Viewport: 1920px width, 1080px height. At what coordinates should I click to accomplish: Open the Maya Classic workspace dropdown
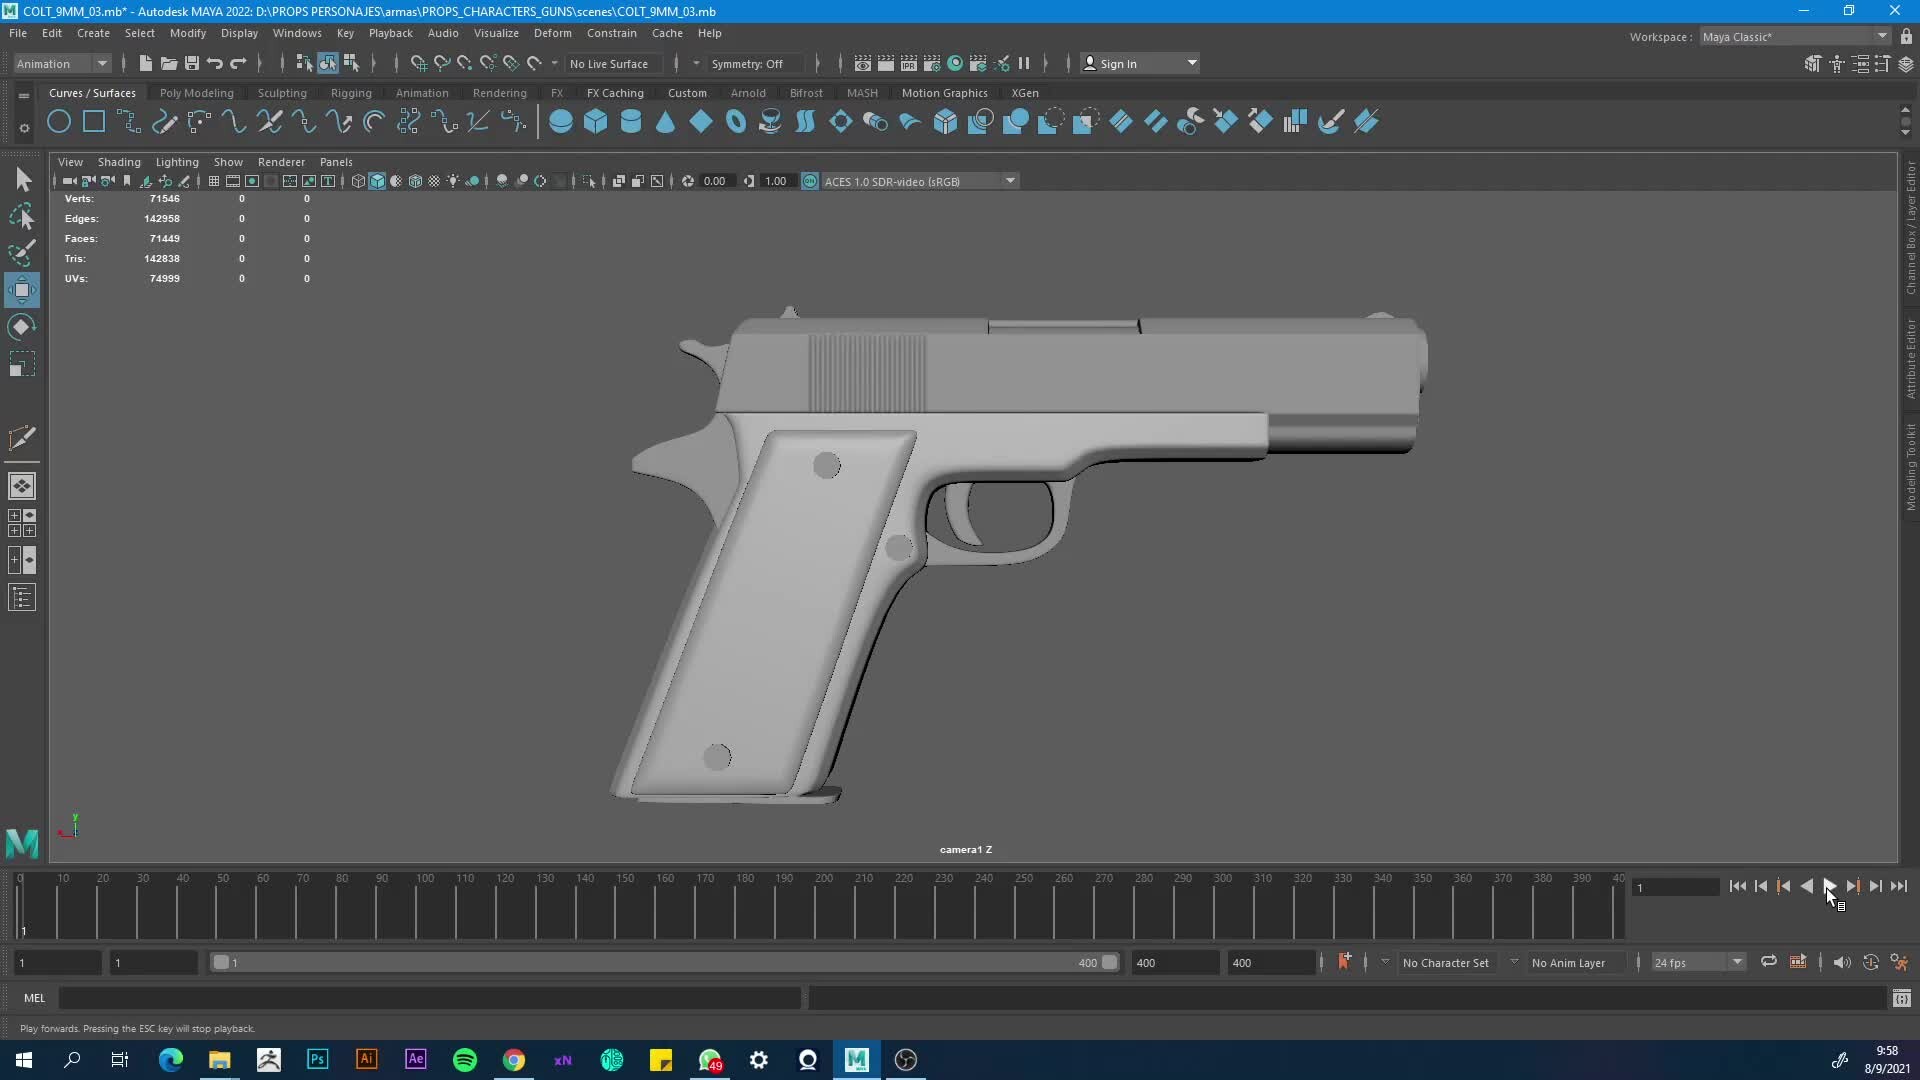pyautogui.click(x=1792, y=36)
